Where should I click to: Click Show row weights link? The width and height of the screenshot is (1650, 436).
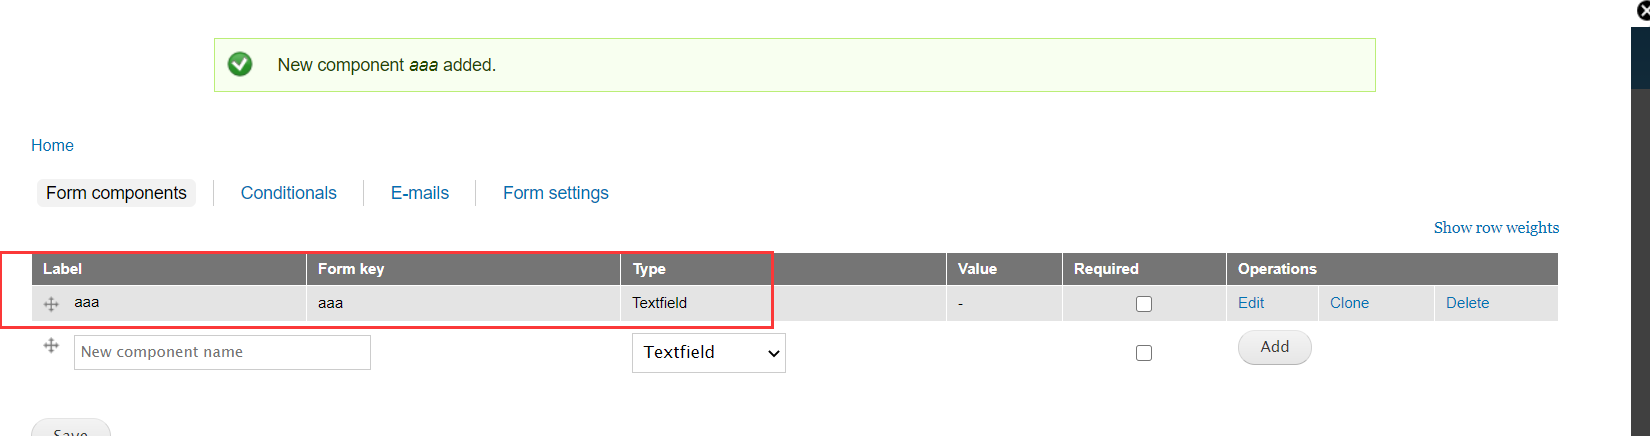1496,228
